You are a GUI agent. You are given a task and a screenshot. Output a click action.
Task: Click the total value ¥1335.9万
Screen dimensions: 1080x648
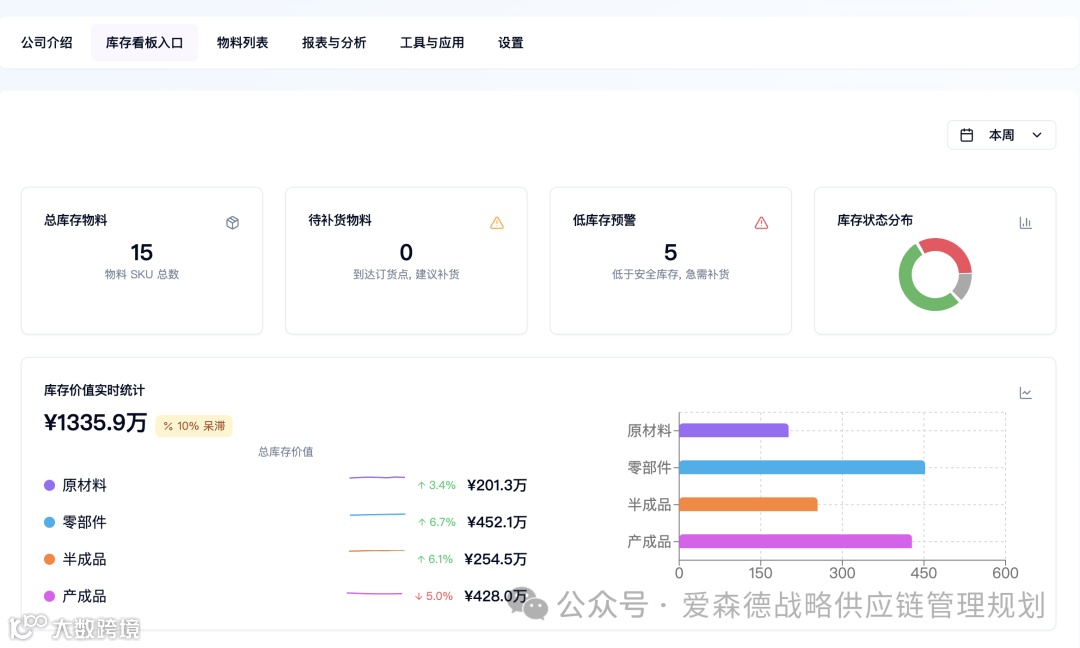(x=96, y=422)
